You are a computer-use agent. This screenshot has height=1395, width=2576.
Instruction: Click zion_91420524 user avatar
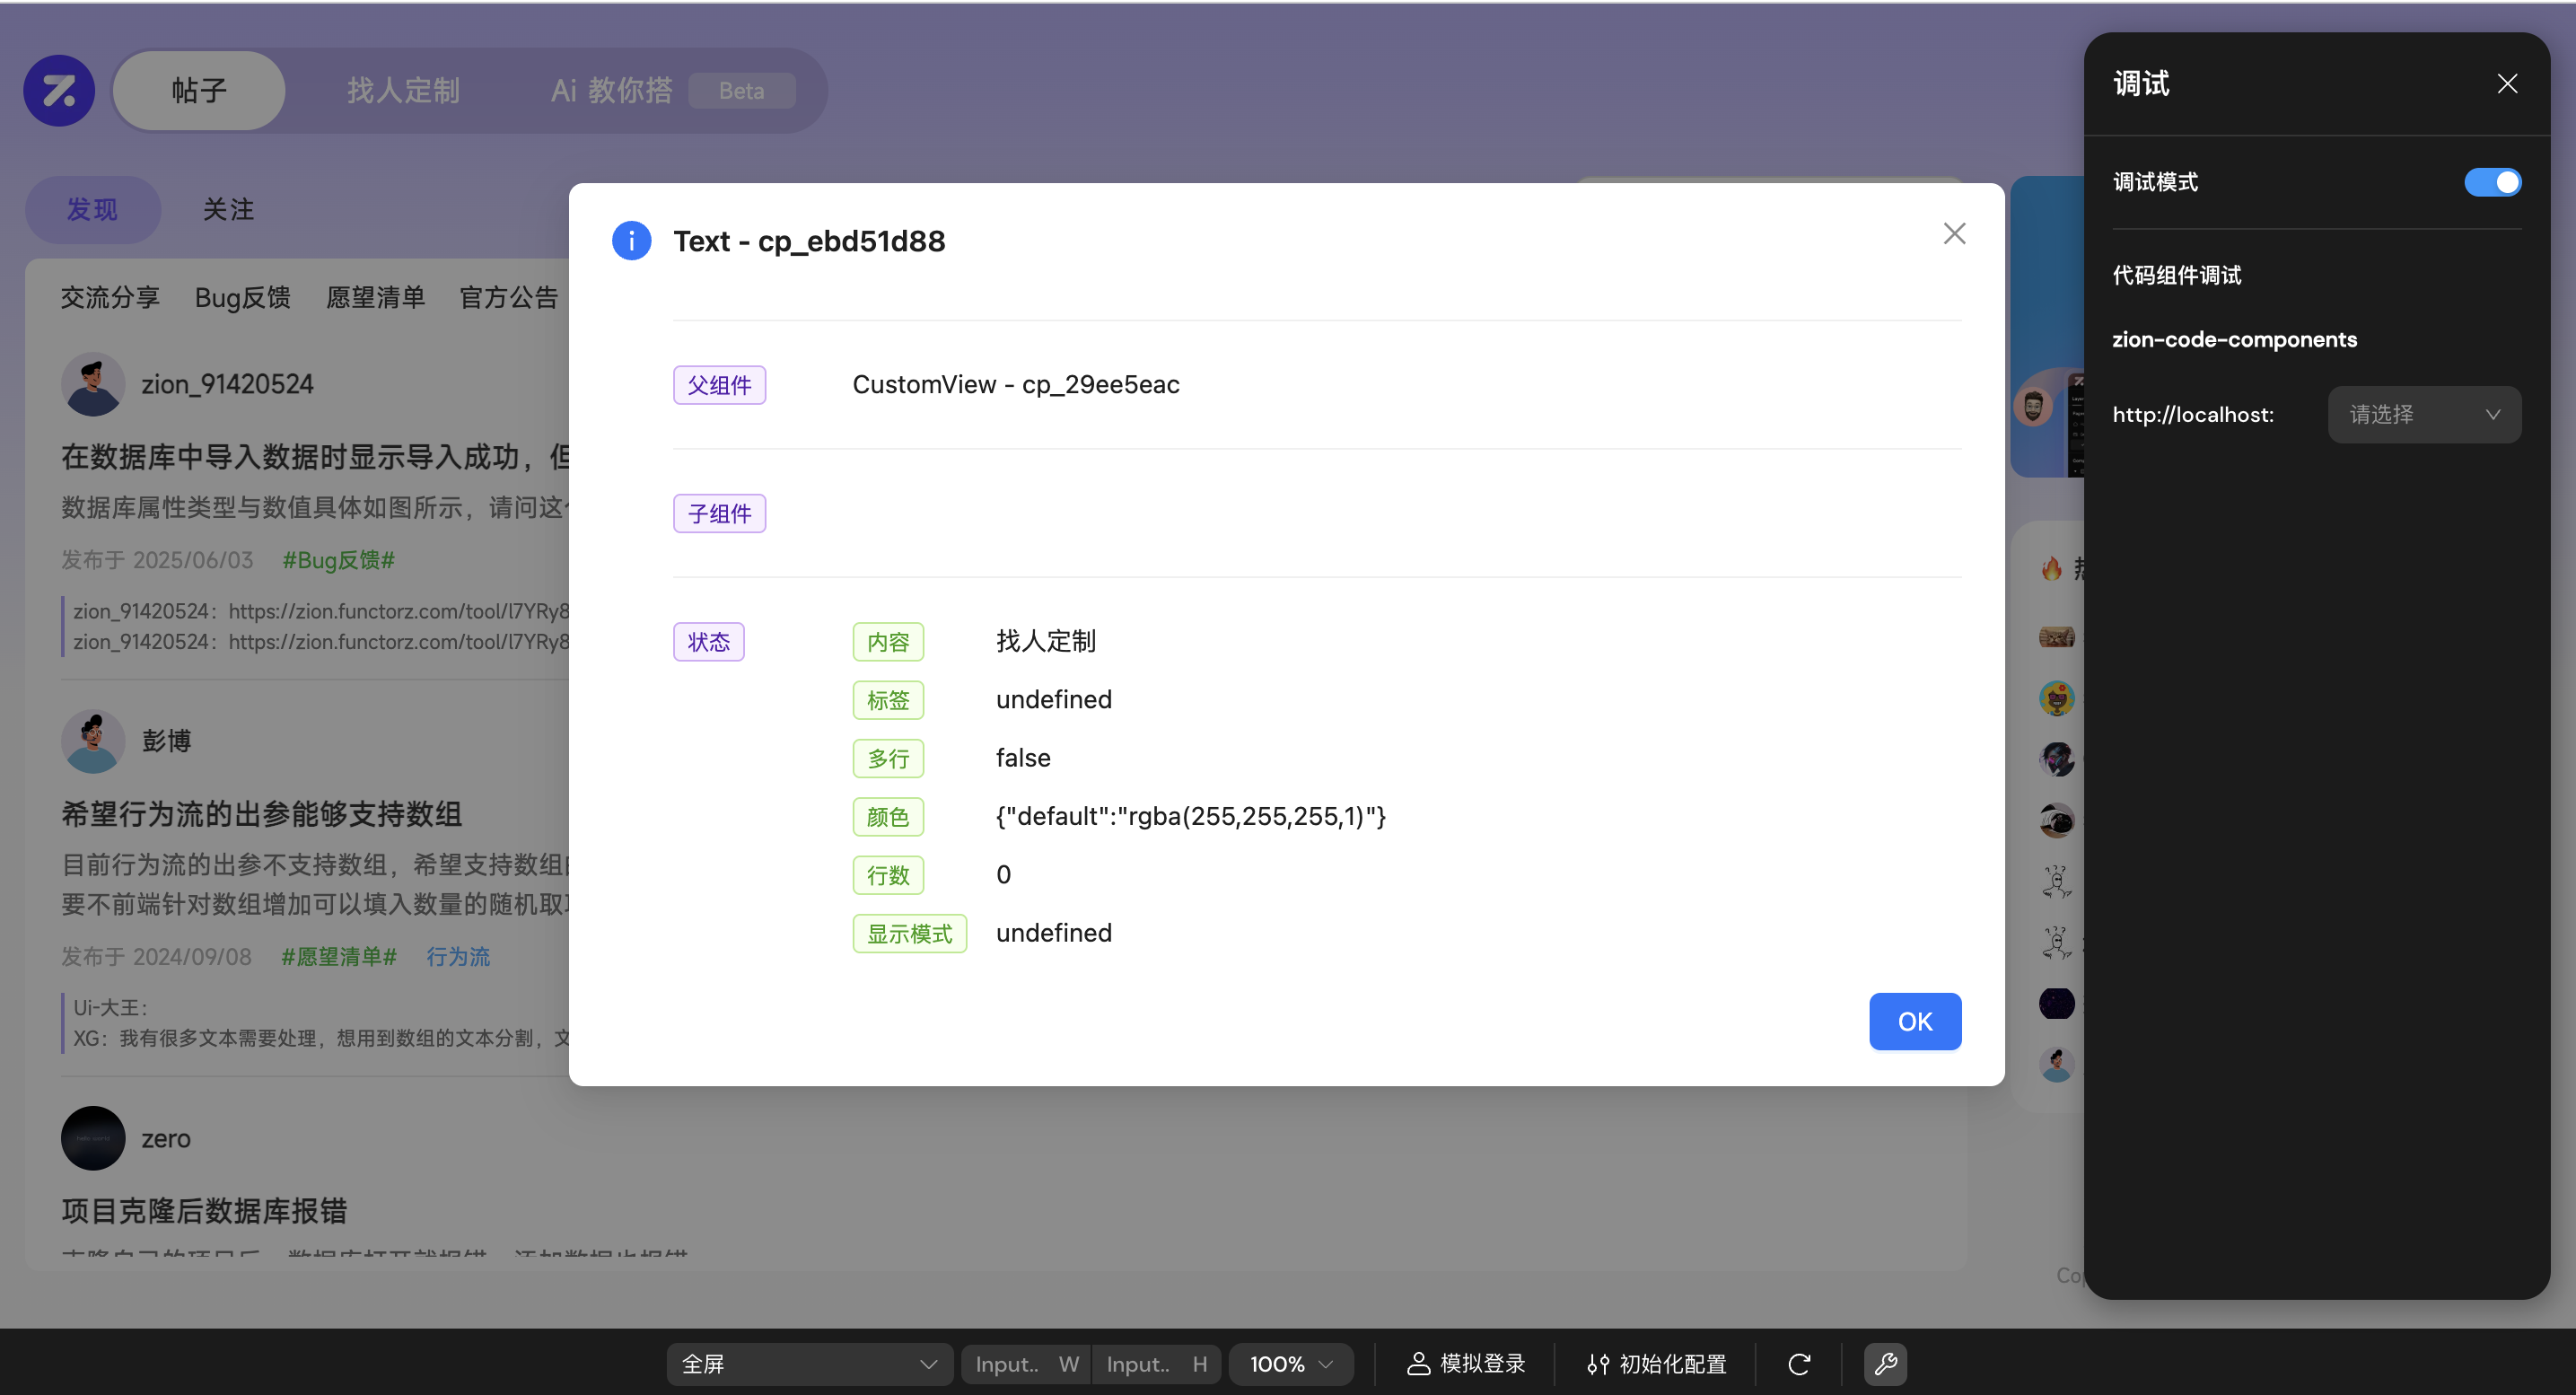click(92, 384)
